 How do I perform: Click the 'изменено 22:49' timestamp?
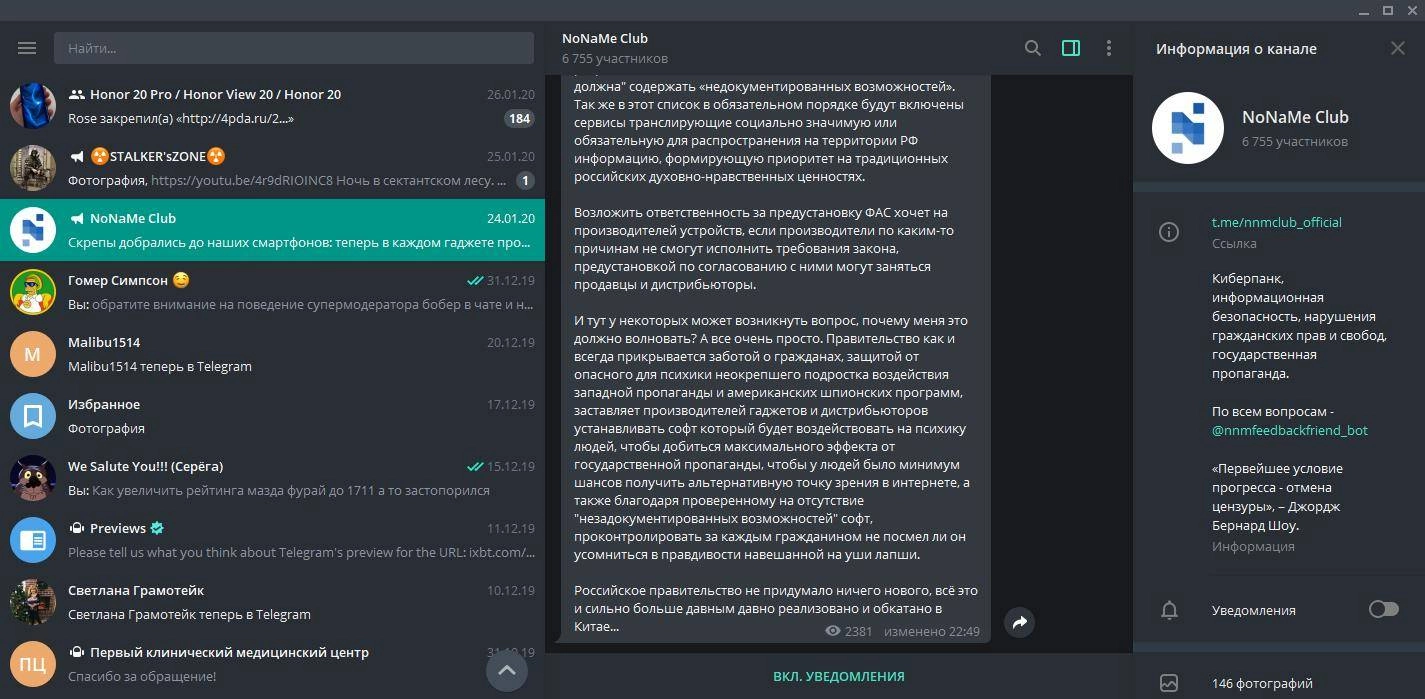931,631
